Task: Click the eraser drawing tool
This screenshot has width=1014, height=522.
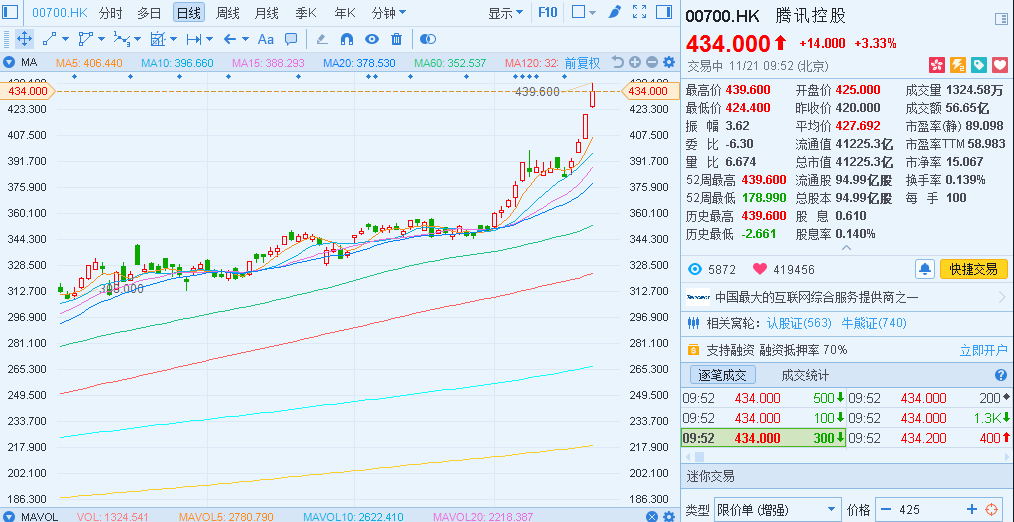Action: [322, 39]
